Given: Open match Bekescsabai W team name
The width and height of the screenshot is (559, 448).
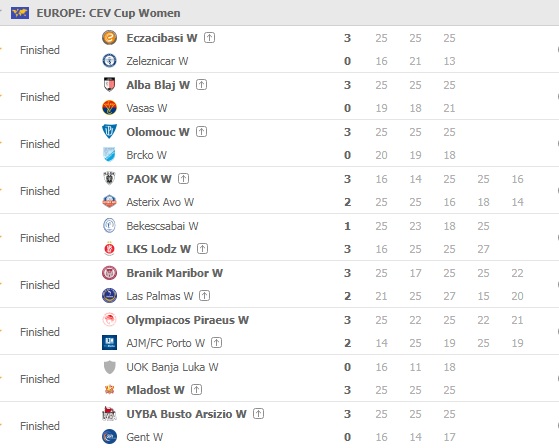Looking at the screenshot, I should click(162, 226).
